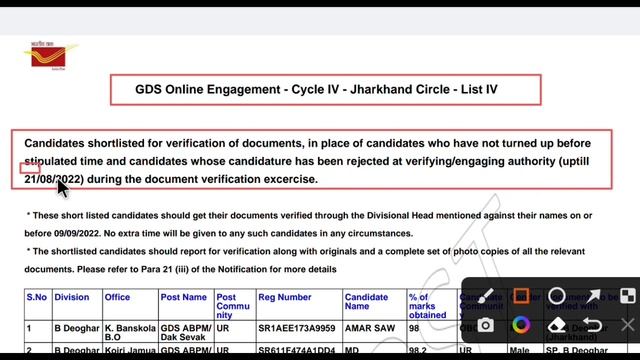Click 'GDS ABPM/ Dak Sevak' in row 1
The width and height of the screenshot is (640, 360).
(186, 333)
